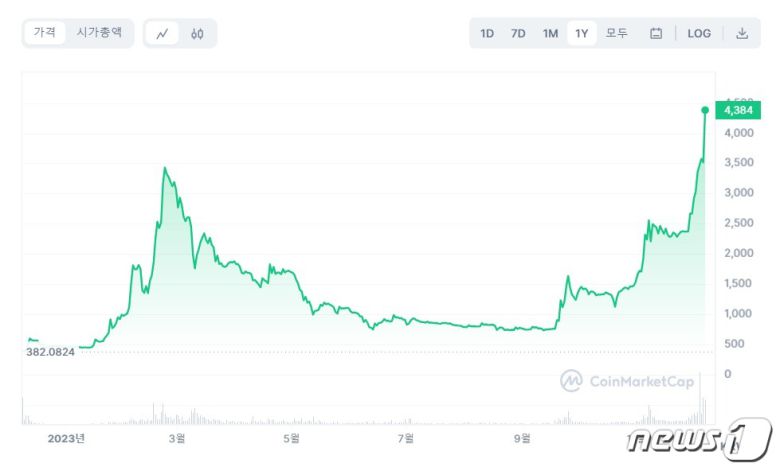Select the 시가총액 (market cap) tab
780x471 pixels.
100,33
